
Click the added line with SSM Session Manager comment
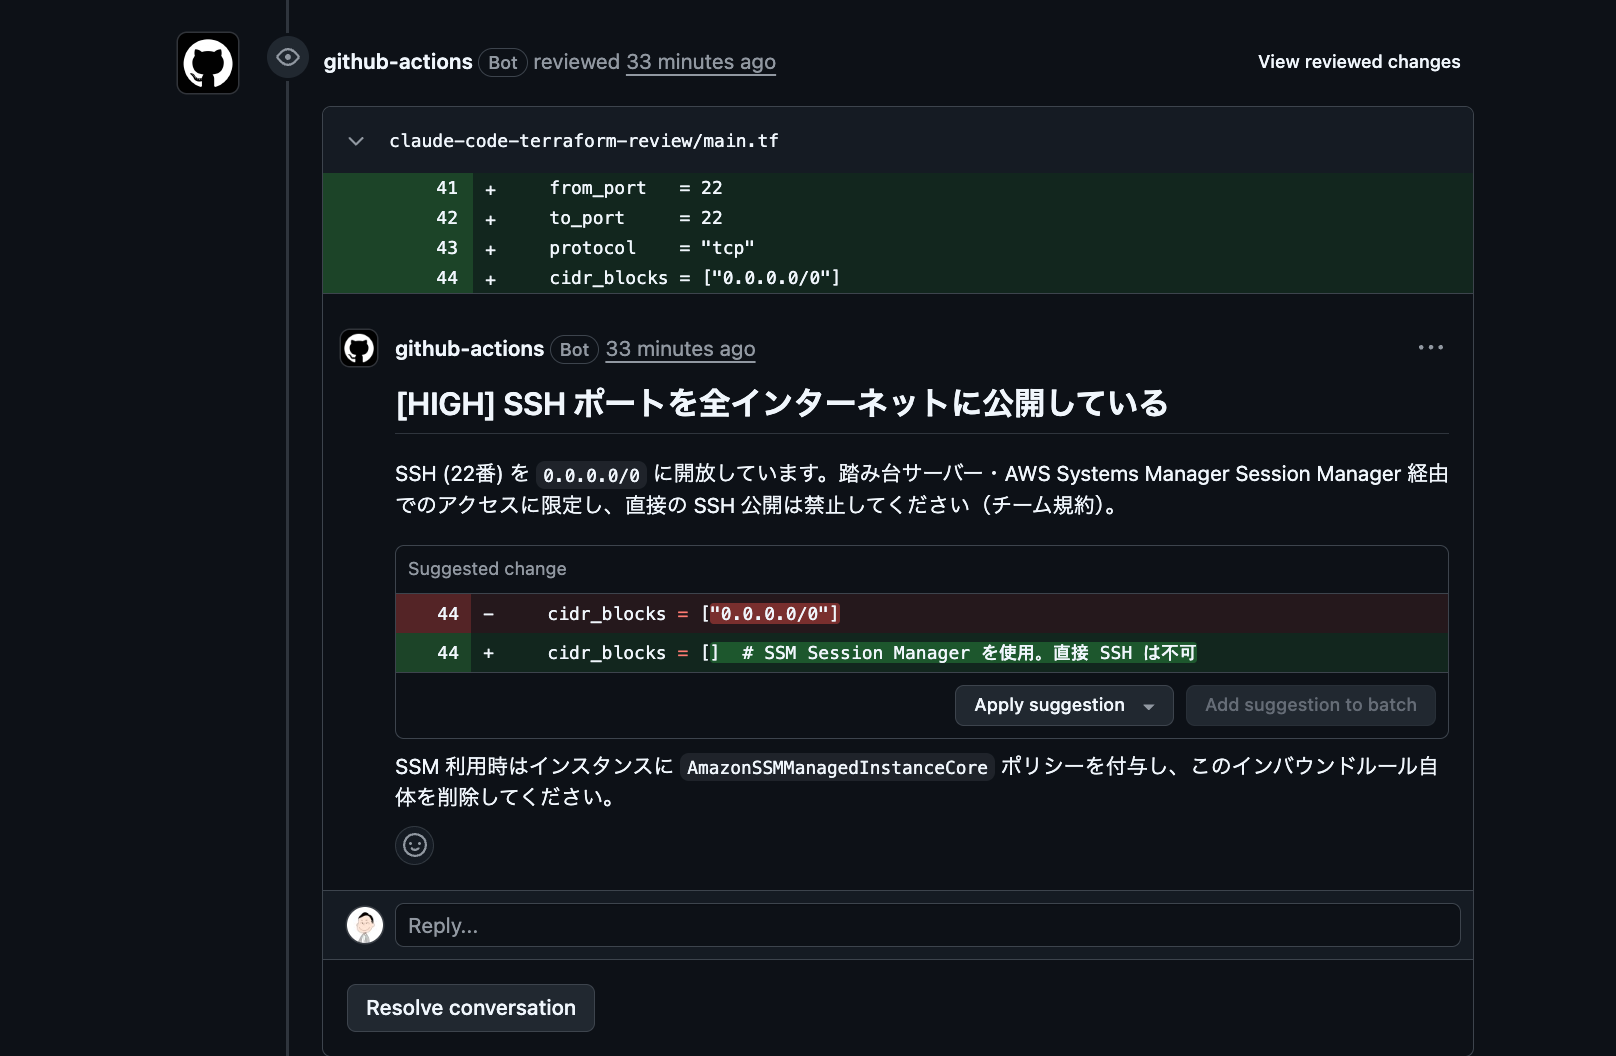[921, 653]
